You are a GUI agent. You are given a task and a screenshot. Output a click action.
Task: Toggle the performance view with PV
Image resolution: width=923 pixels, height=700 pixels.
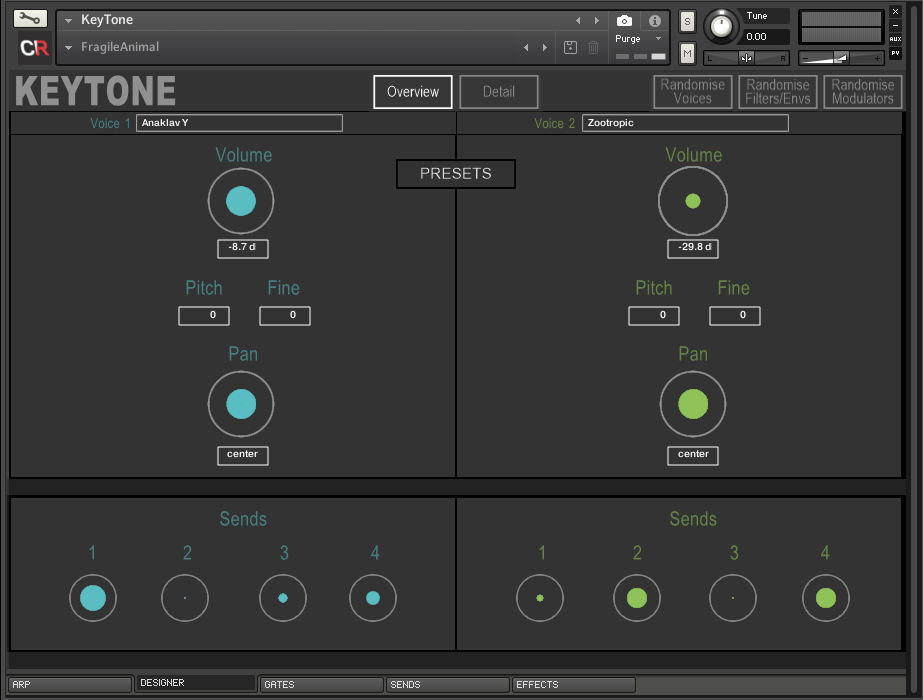pyautogui.click(x=896, y=52)
